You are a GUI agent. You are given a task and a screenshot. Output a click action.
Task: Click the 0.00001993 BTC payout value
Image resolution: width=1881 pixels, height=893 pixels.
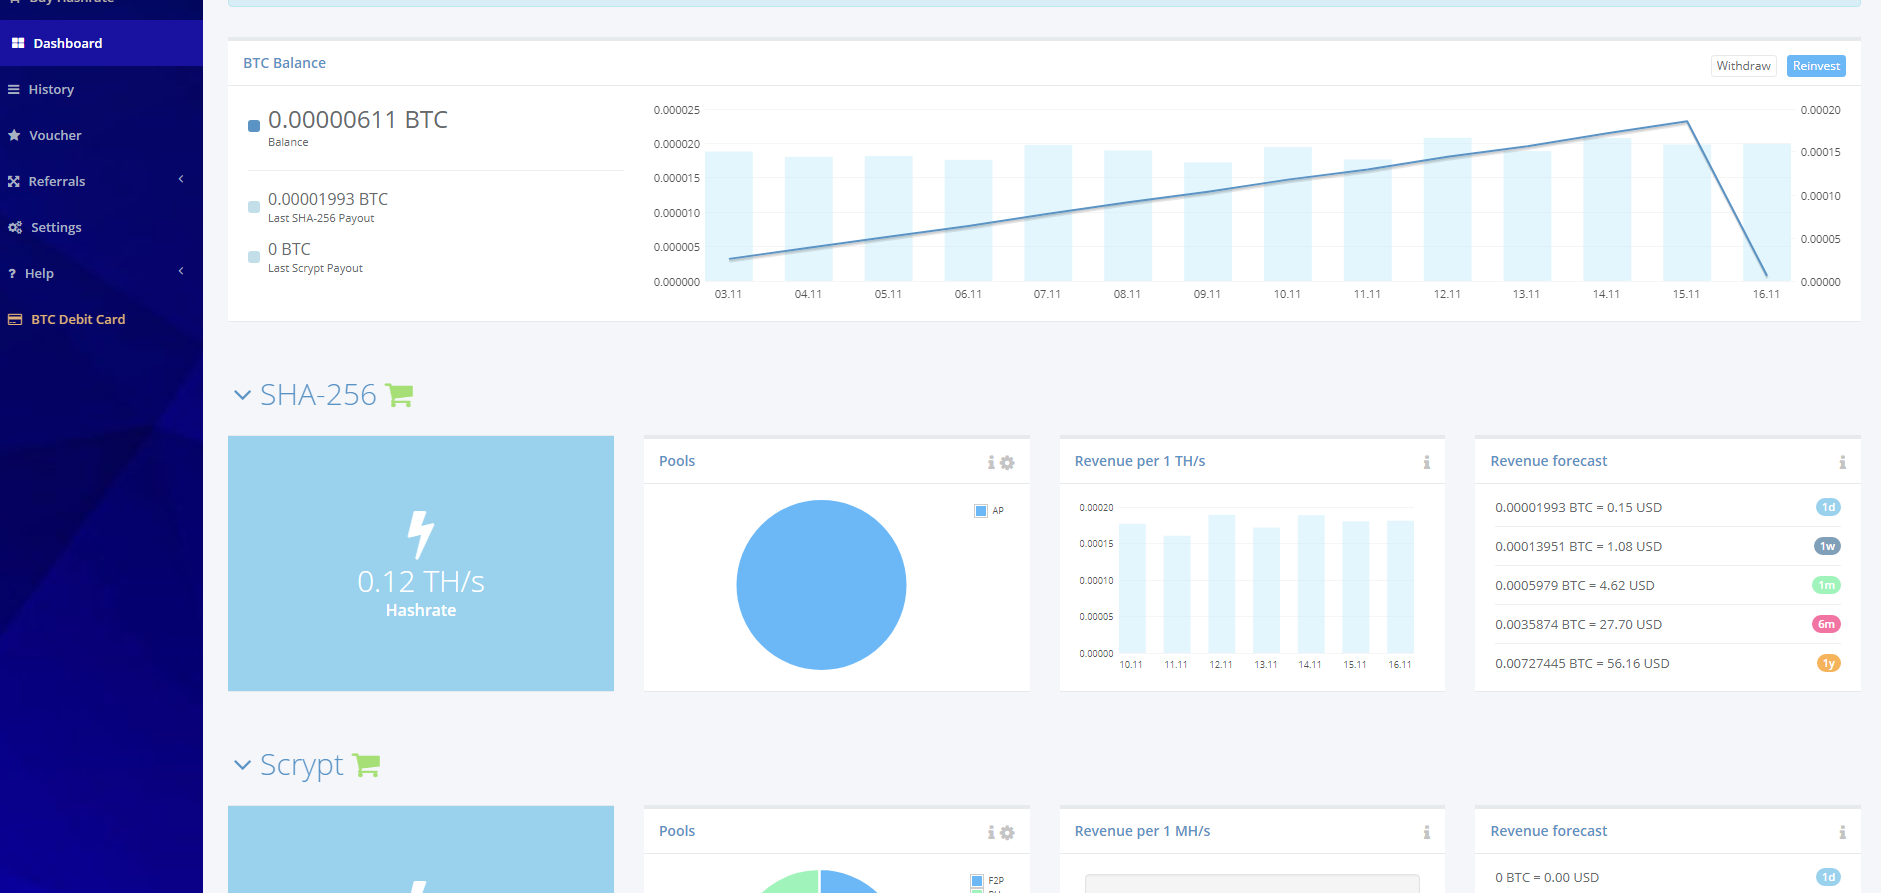[328, 199]
